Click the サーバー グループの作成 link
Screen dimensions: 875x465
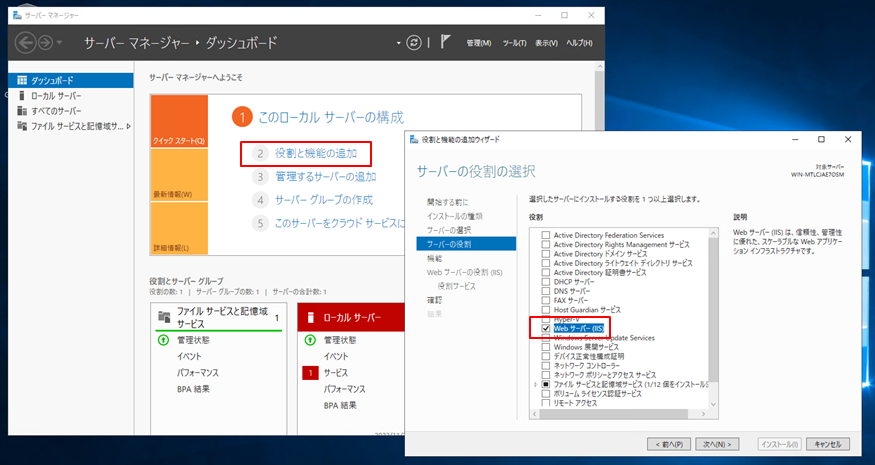point(324,200)
